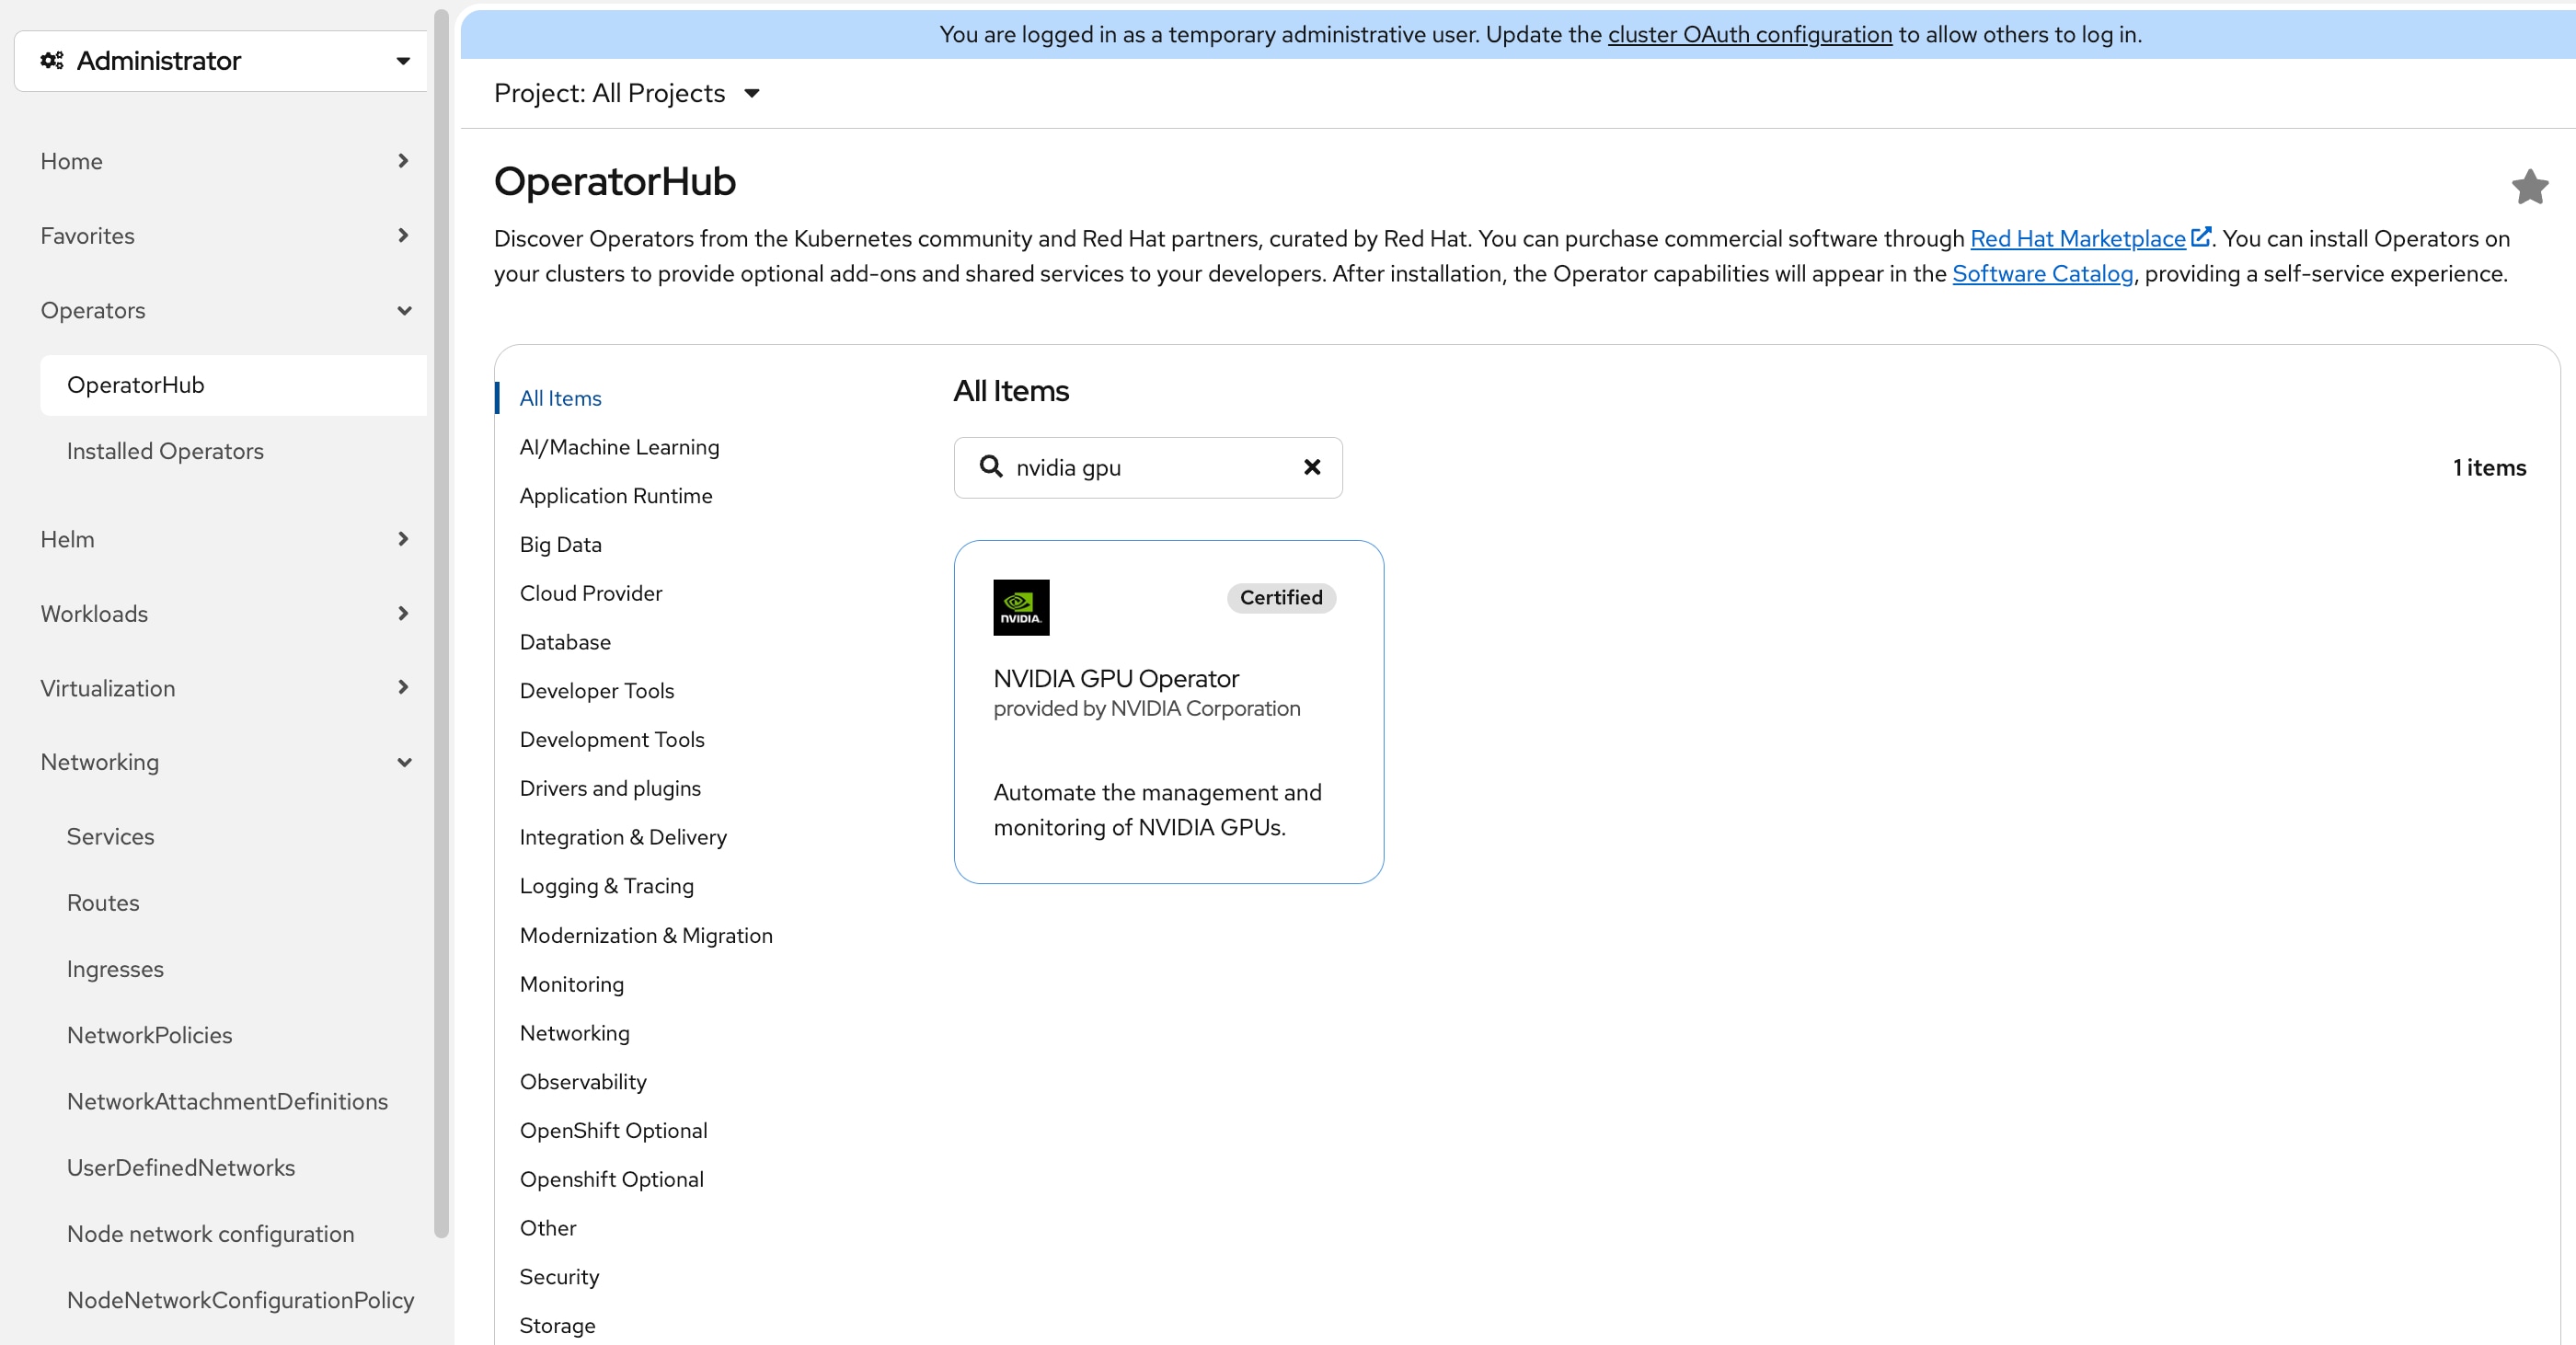The image size is (2576, 1345).
Task: Open the Project: All Projects dropdown
Action: (627, 93)
